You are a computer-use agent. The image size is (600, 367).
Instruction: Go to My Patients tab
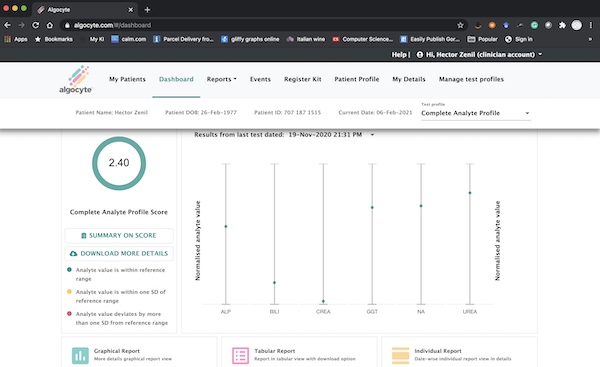pyautogui.click(x=127, y=79)
